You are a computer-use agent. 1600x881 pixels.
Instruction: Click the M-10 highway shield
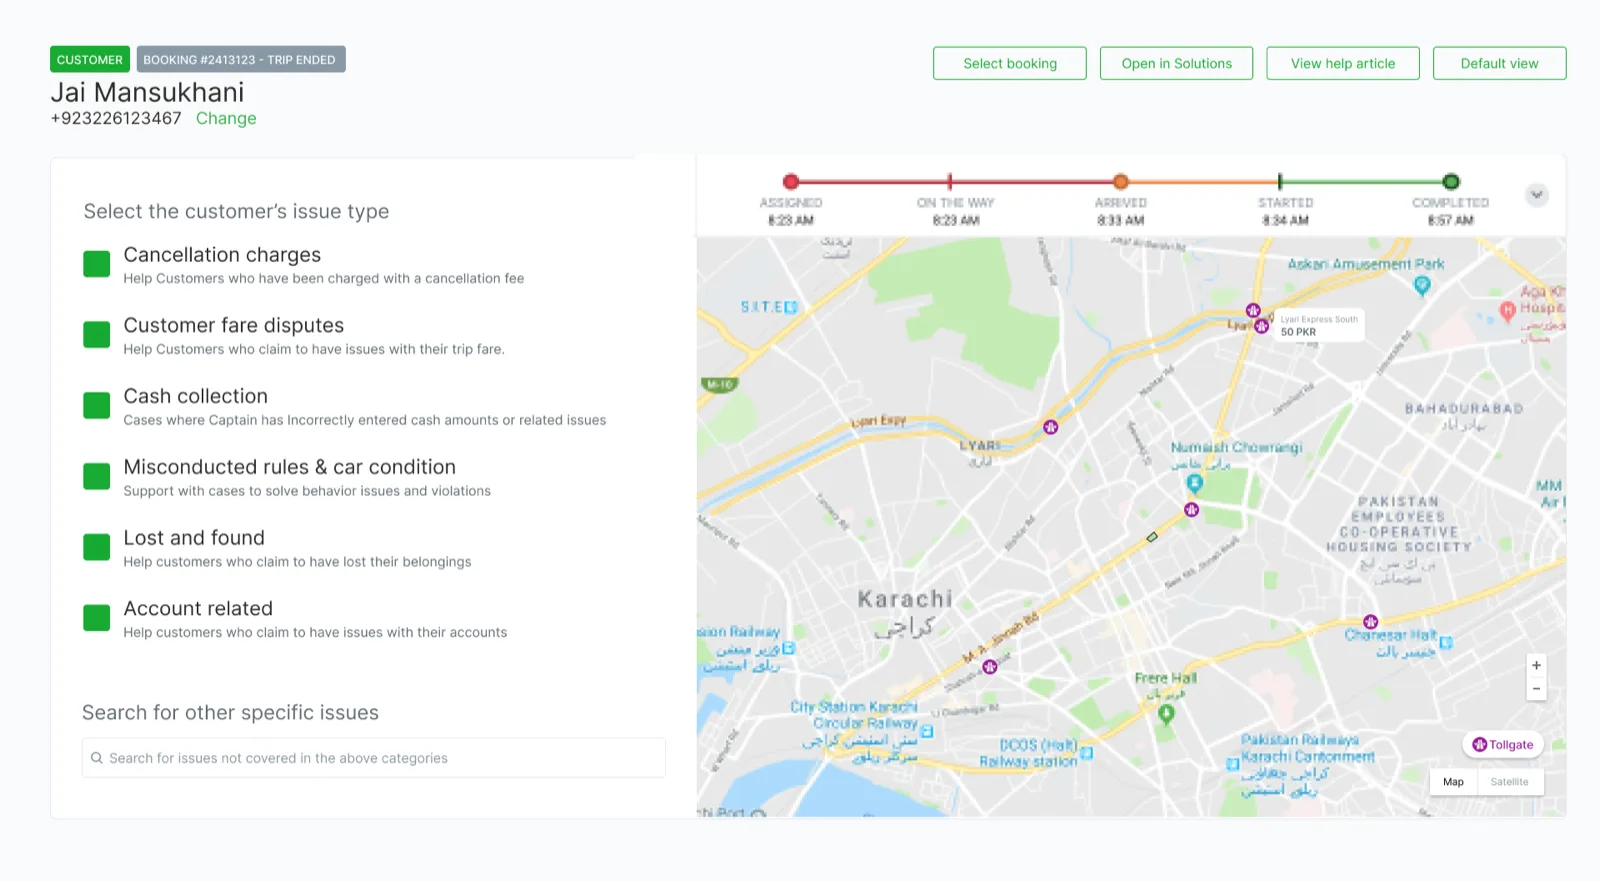coord(720,384)
